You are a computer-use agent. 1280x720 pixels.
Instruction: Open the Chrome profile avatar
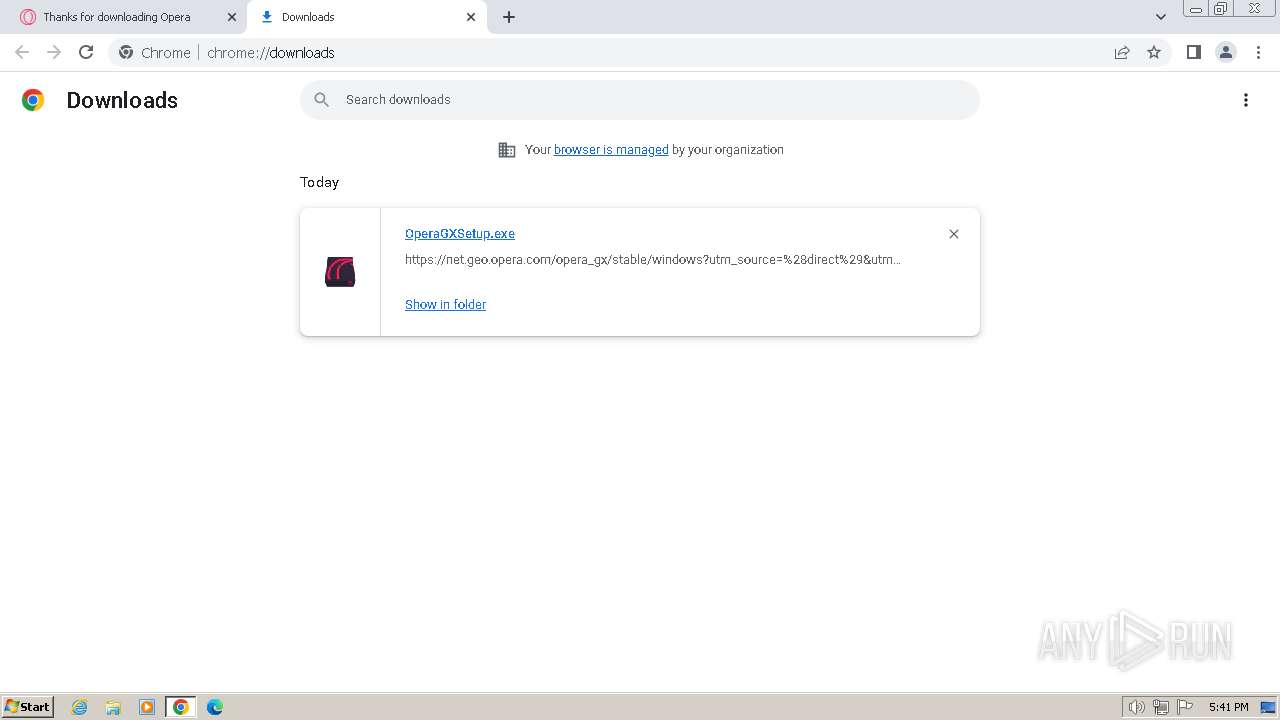click(x=1226, y=52)
